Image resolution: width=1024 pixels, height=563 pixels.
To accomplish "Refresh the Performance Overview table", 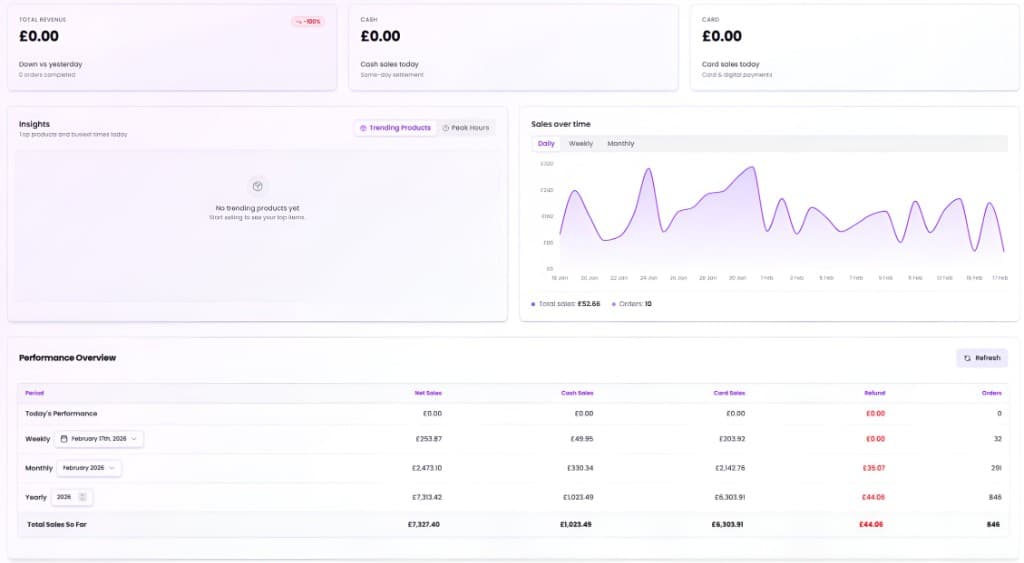I will tap(982, 358).
